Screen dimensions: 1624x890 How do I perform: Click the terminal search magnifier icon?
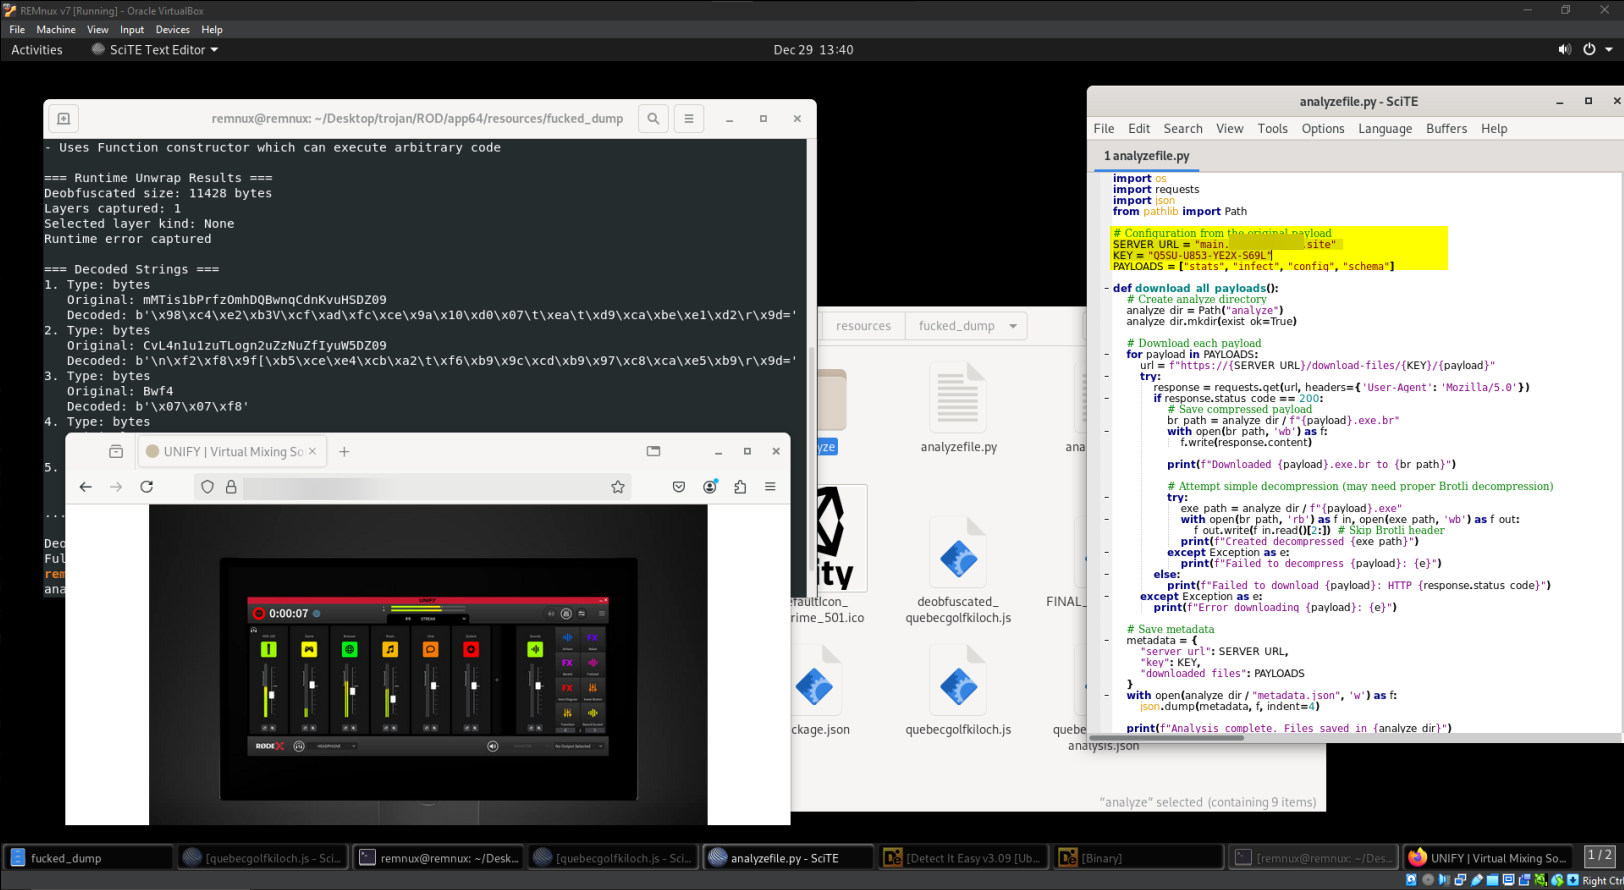(653, 119)
